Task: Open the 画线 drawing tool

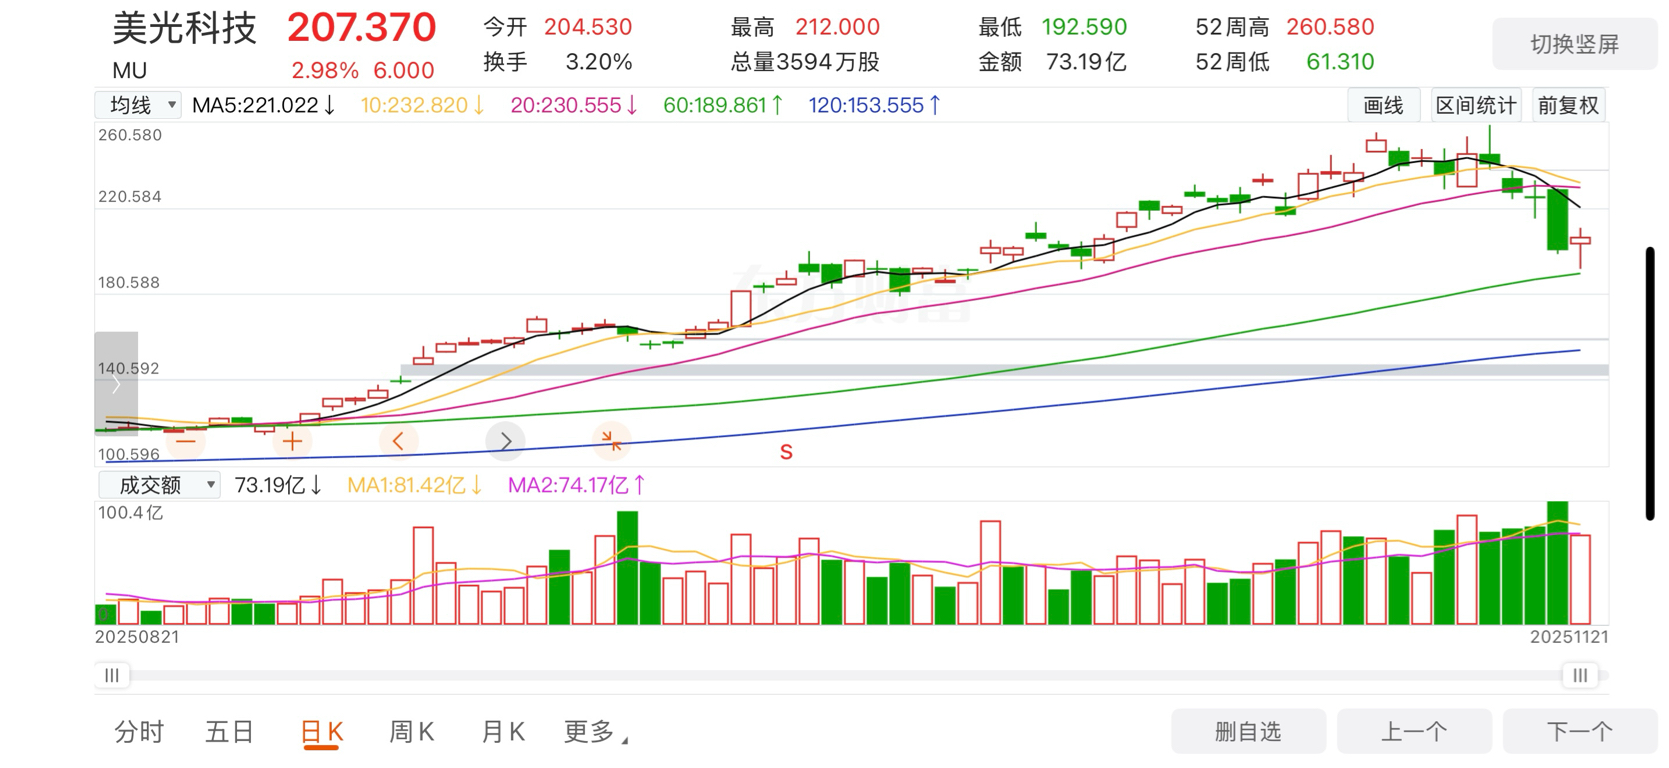Action: (1384, 105)
